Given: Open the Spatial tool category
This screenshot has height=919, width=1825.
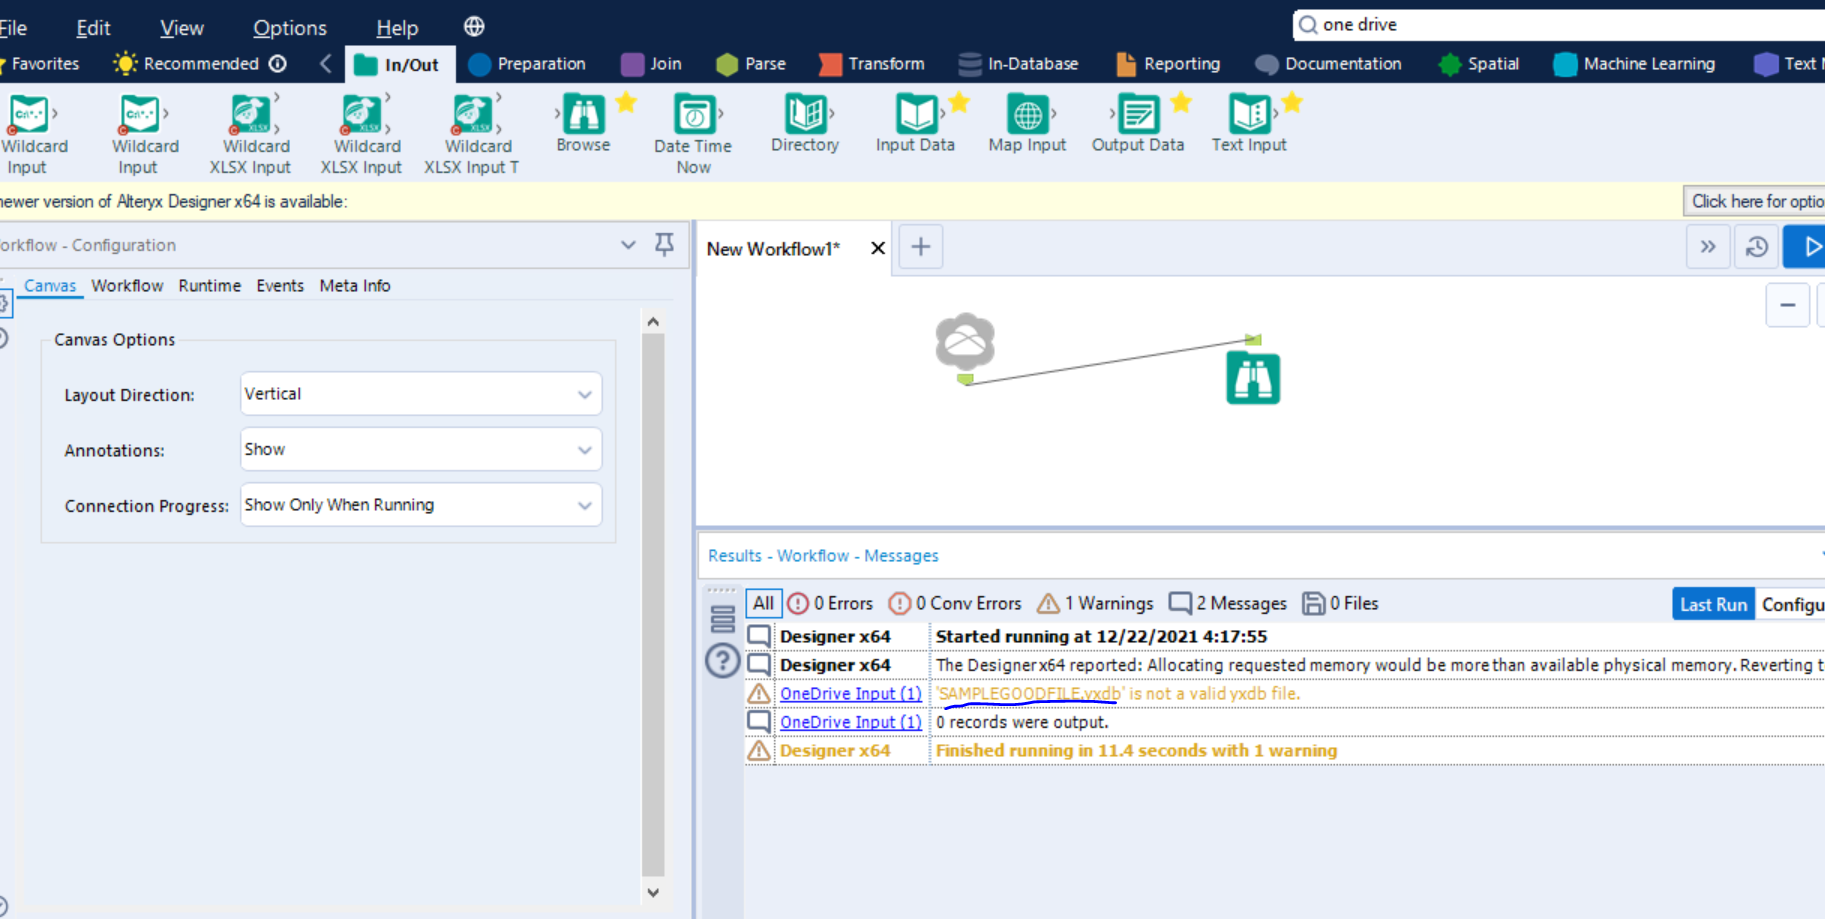Looking at the screenshot, I should (1479, 64).
